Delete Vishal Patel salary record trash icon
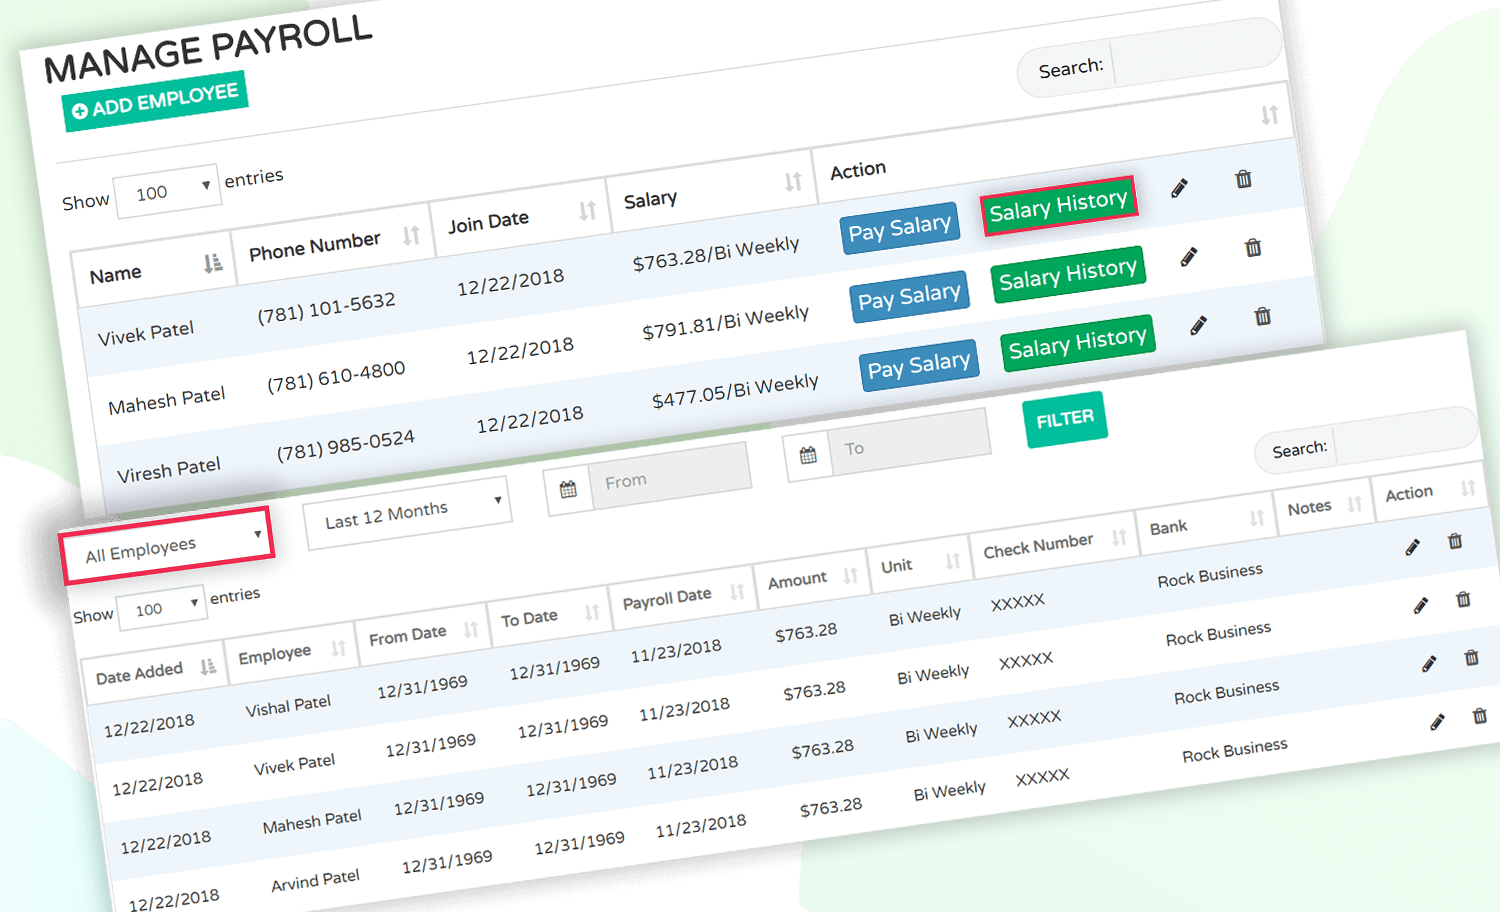 coord(1455,541)
